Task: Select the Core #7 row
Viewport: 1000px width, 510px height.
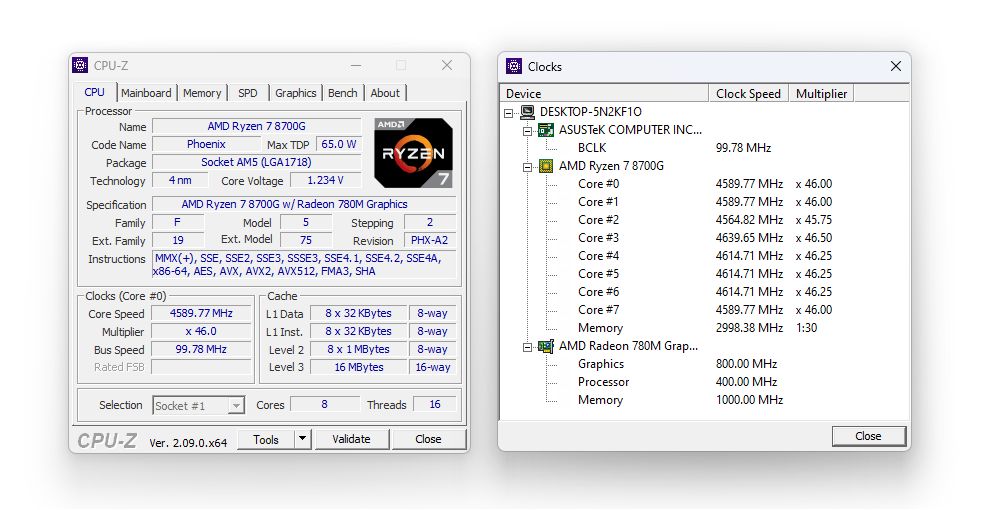Action: (704, 310)
